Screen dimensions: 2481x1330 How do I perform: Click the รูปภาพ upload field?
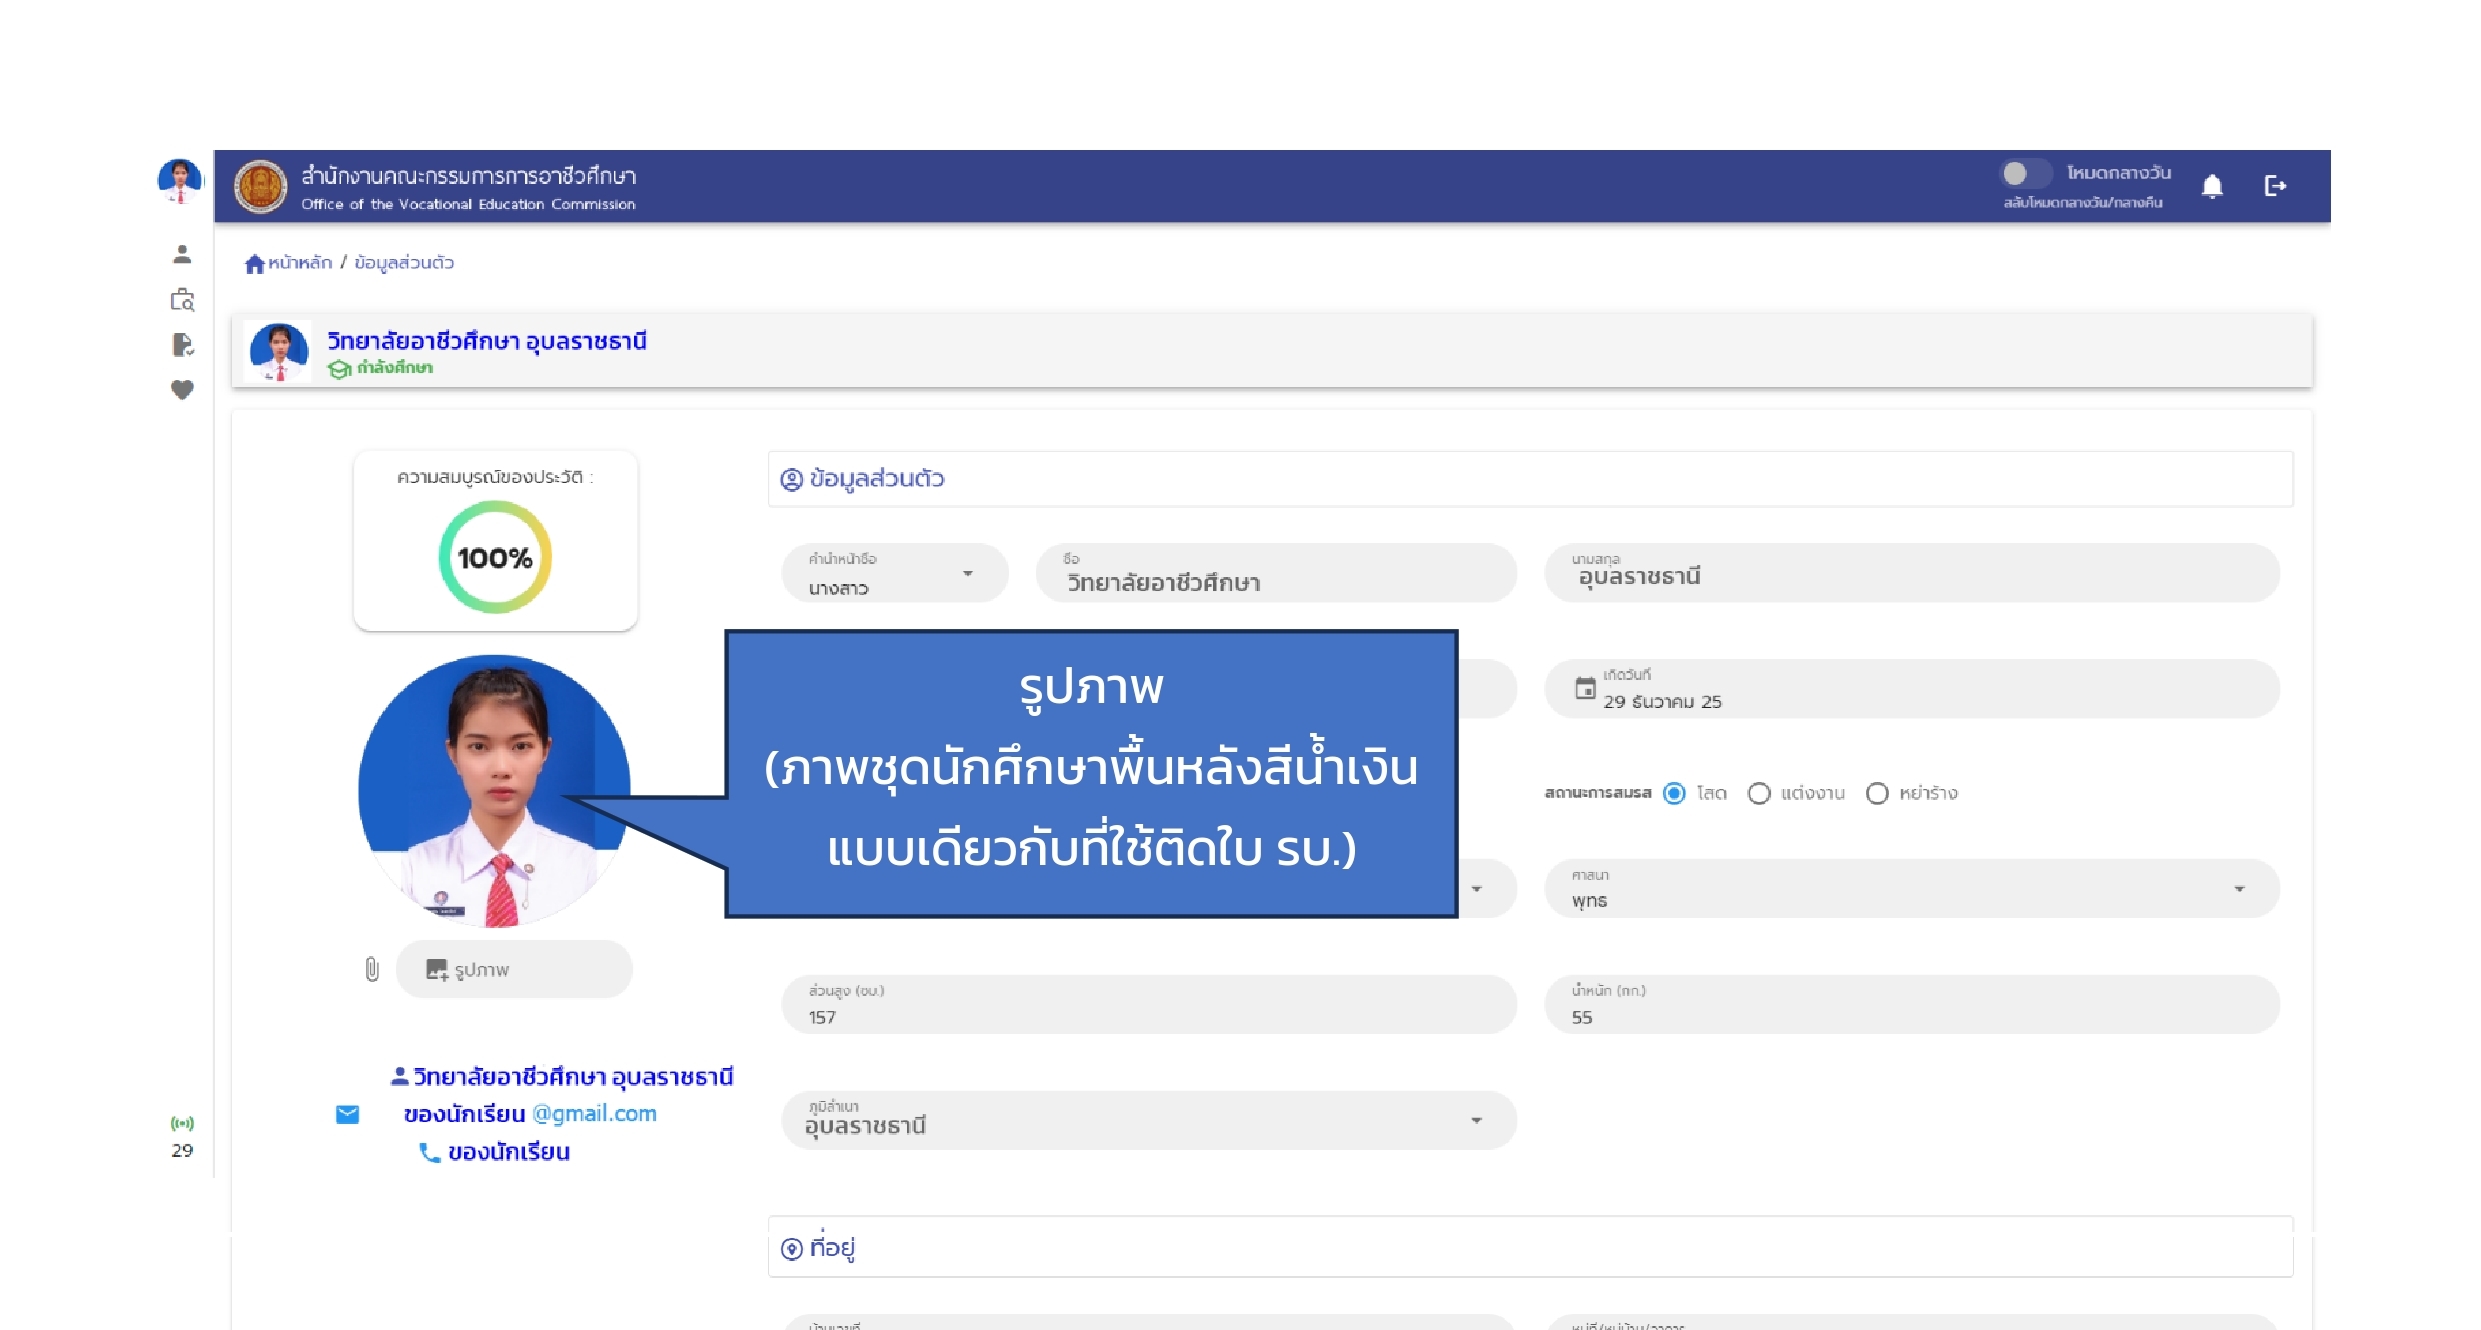pyautogui.click(x=514, y=969)
